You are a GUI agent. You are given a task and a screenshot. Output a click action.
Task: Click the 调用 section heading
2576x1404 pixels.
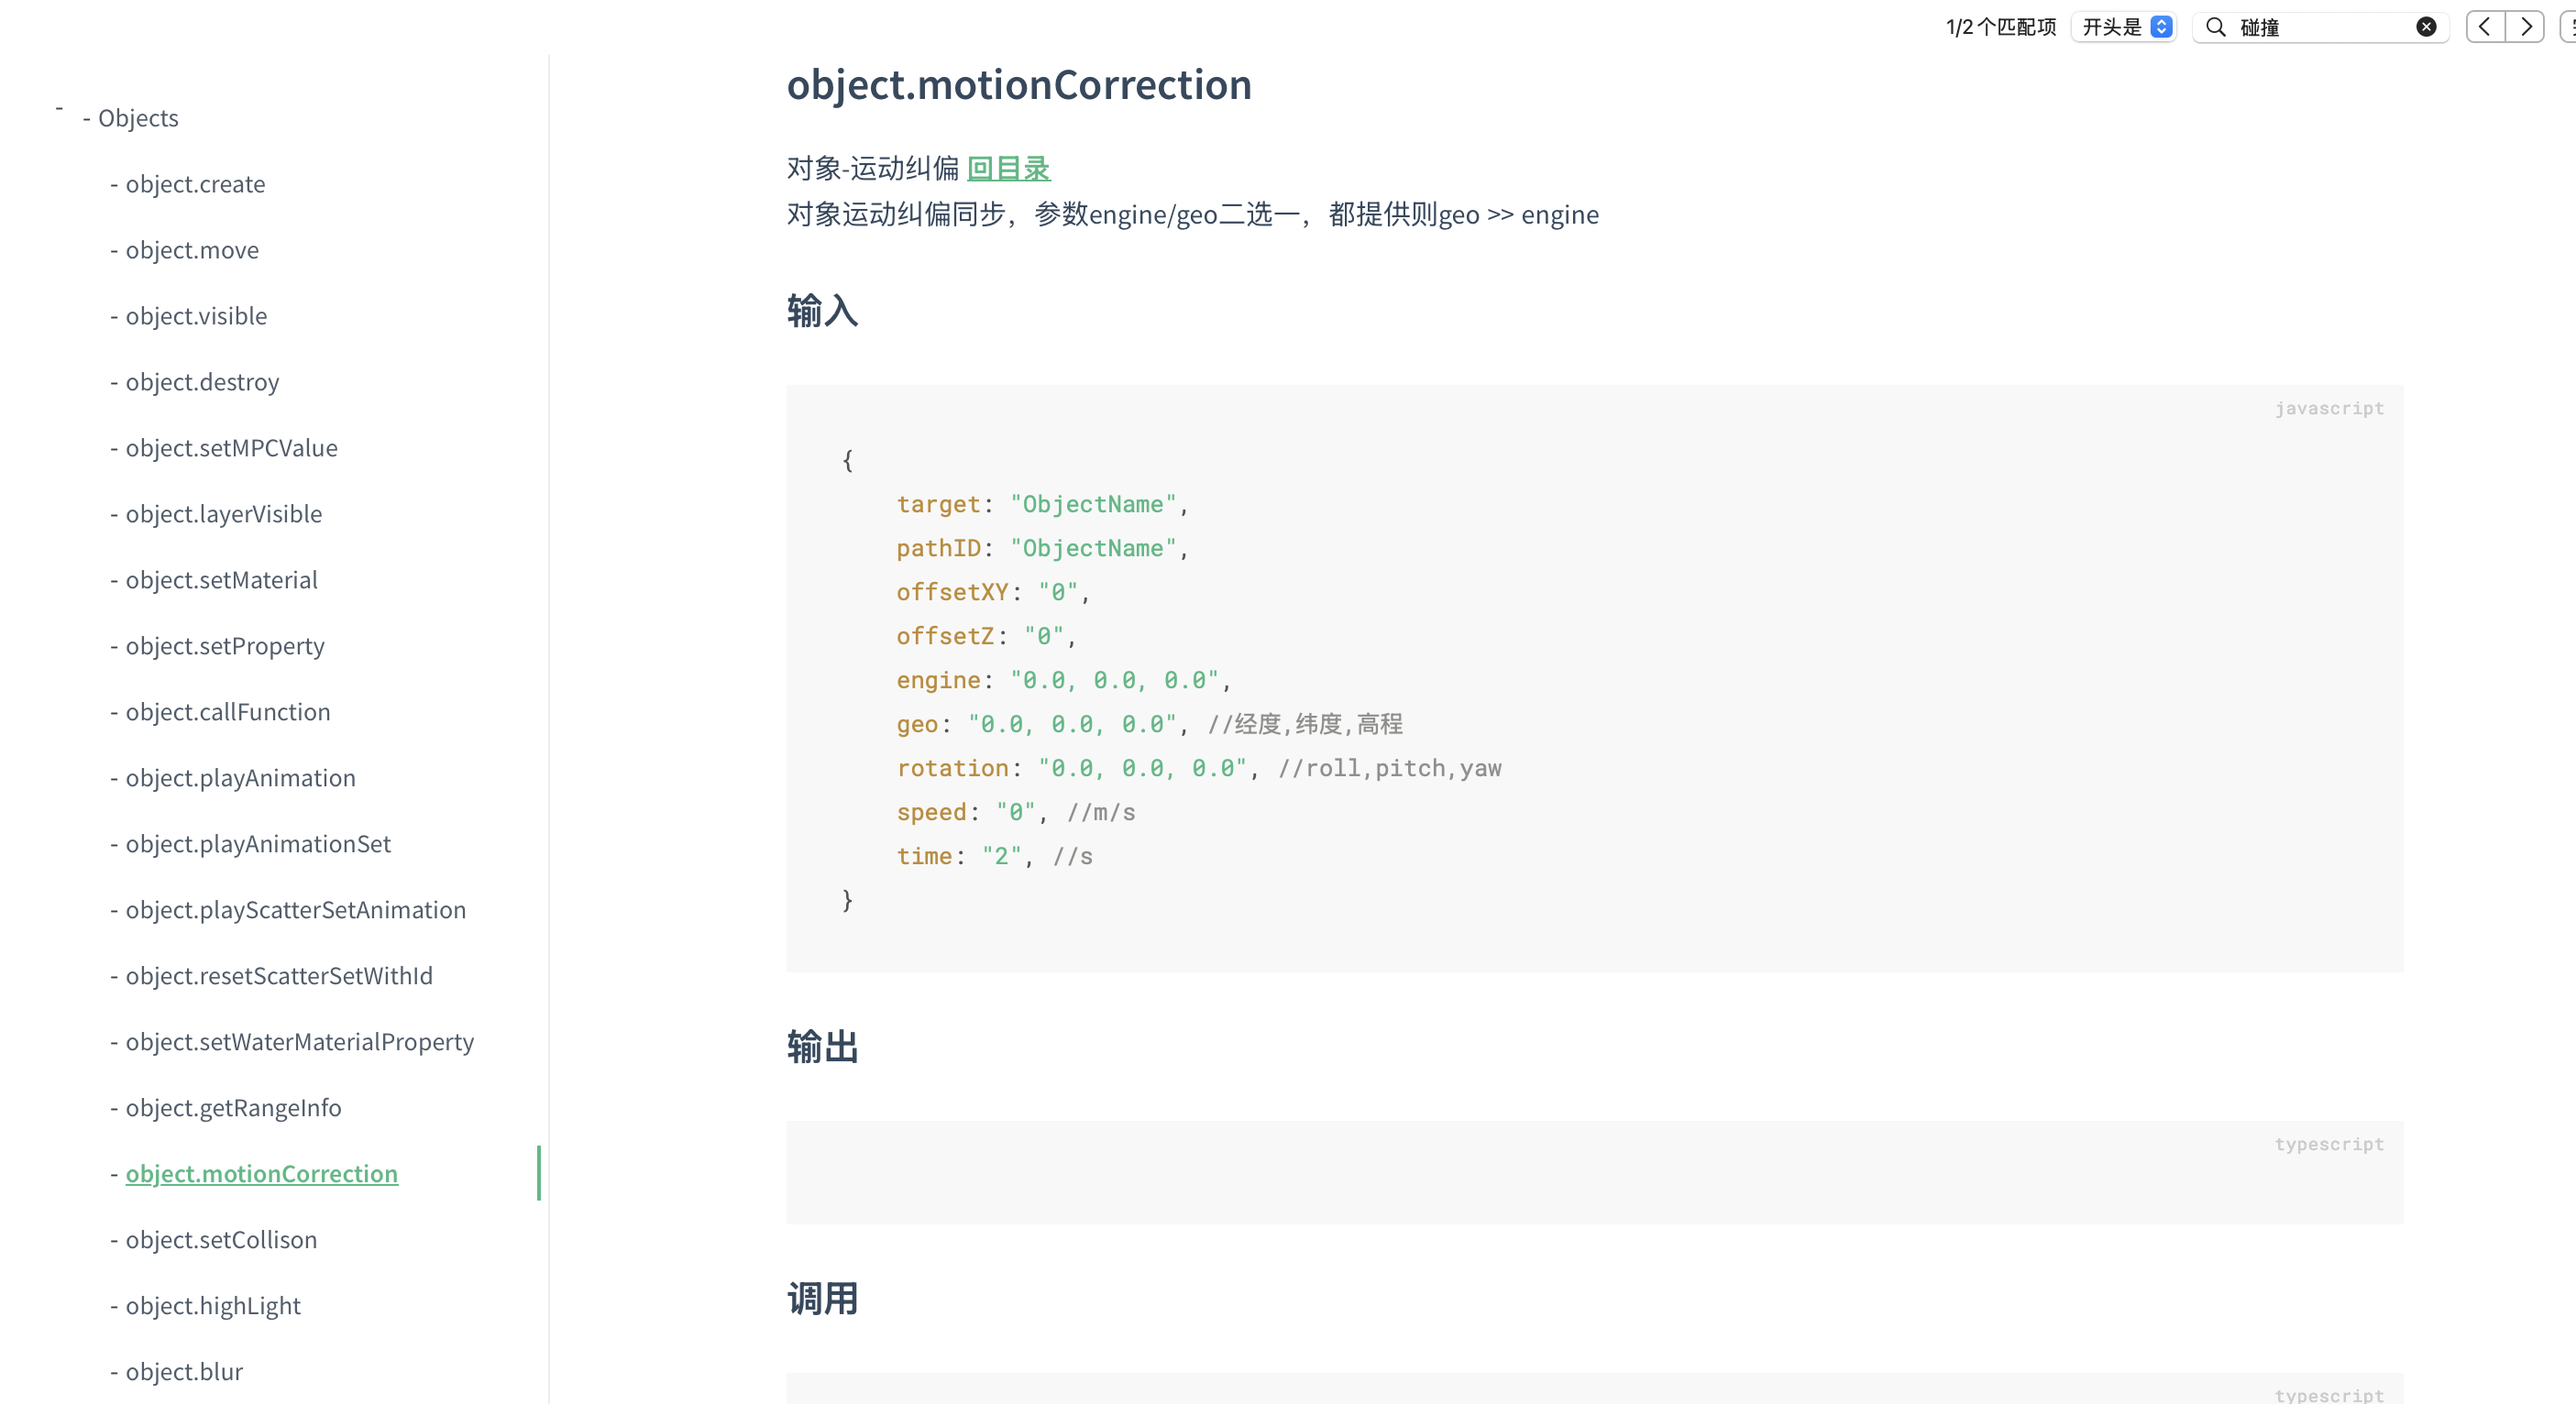coord(822,1299)
